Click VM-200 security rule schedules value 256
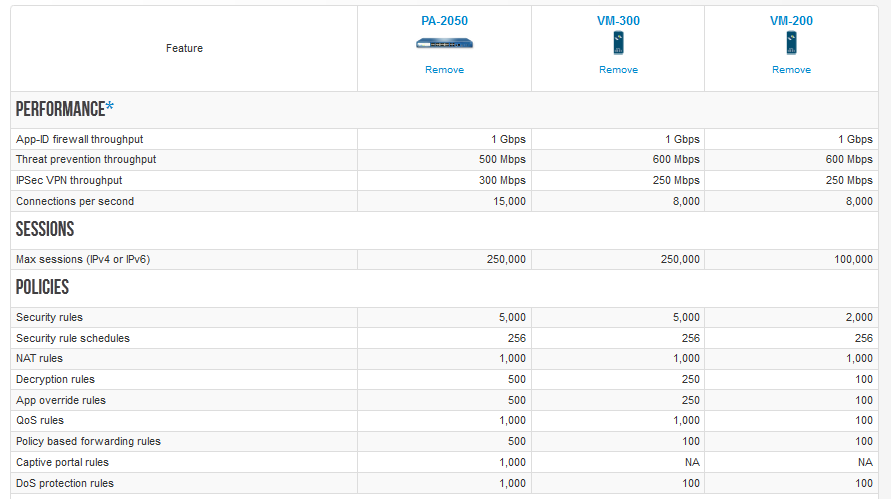The height and width of the screenshot is (499, 891). [864, 339]
